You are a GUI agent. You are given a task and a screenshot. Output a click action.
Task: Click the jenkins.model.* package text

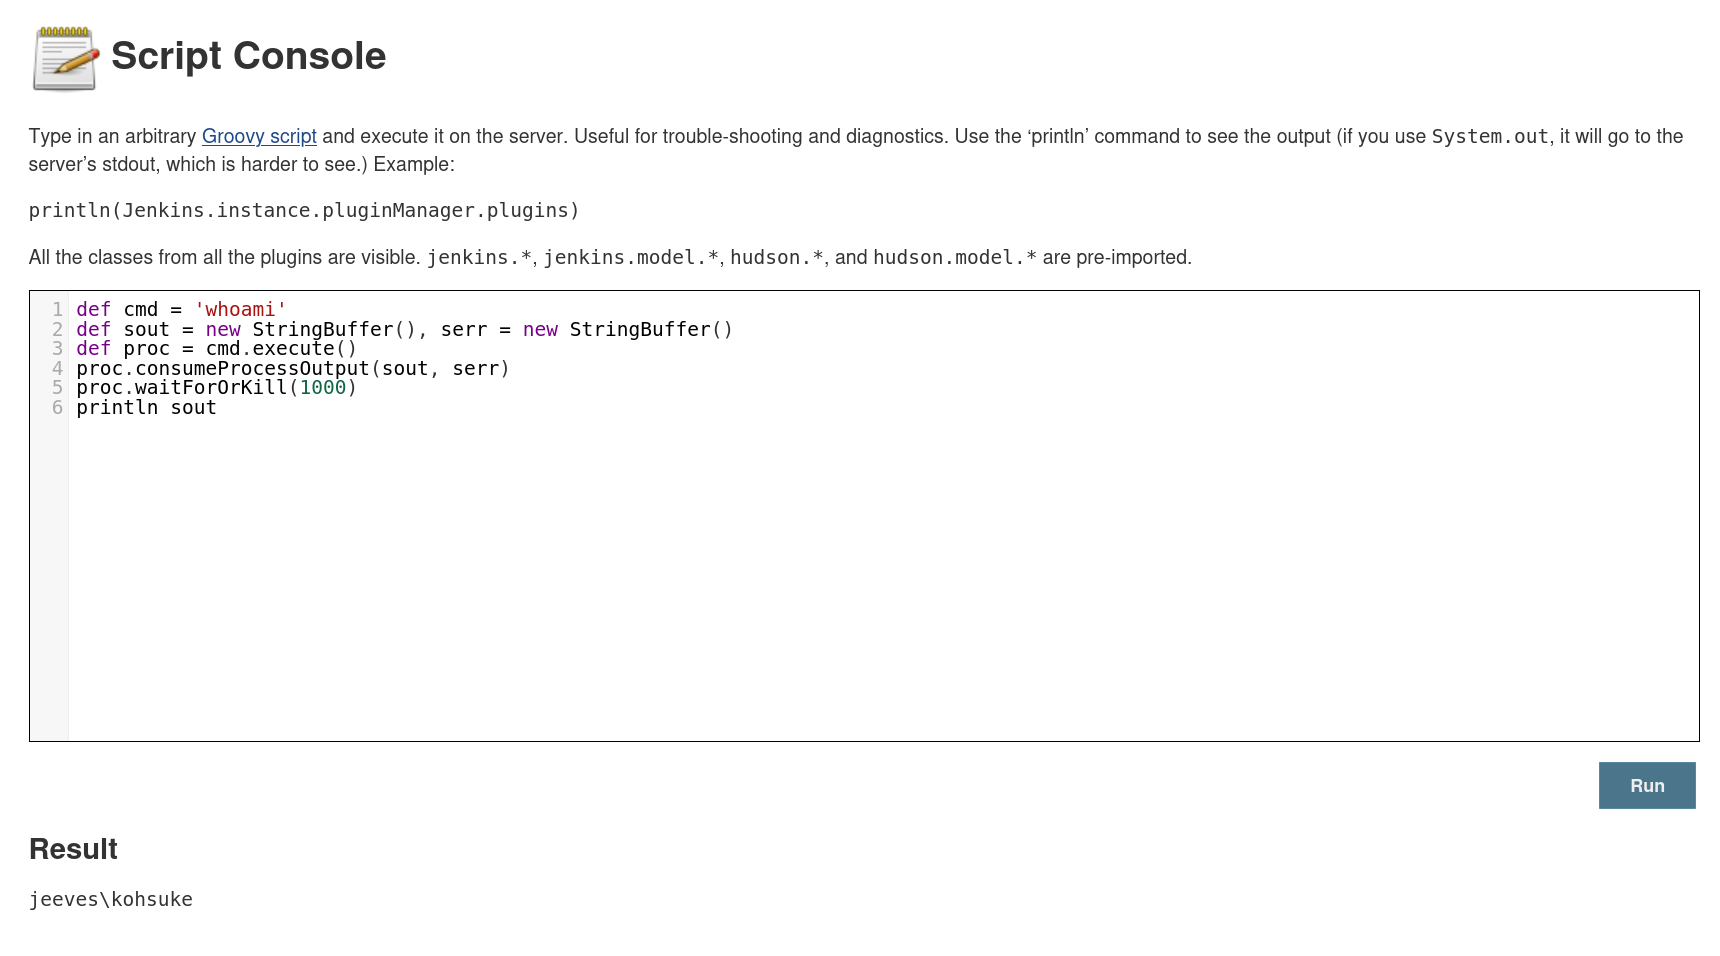pyautogui.click(x=630, y=258)
